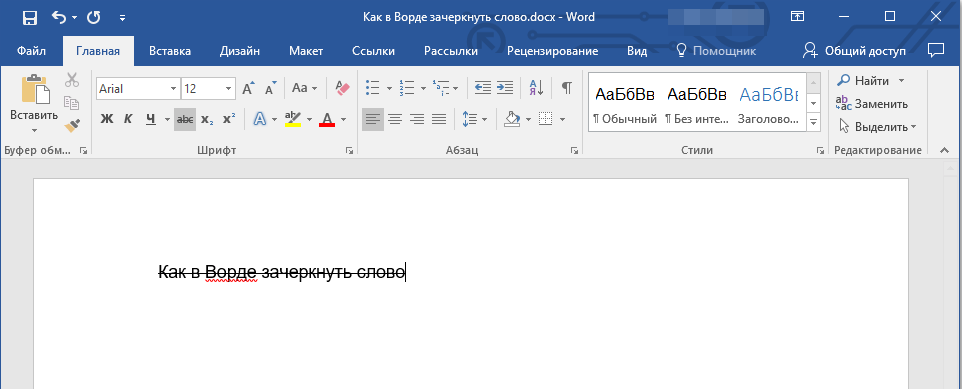Image resolution: width=962 pixels, height=389 pixels.
Task: Click the Format Painter brush icon
Action: pos(72,125)
